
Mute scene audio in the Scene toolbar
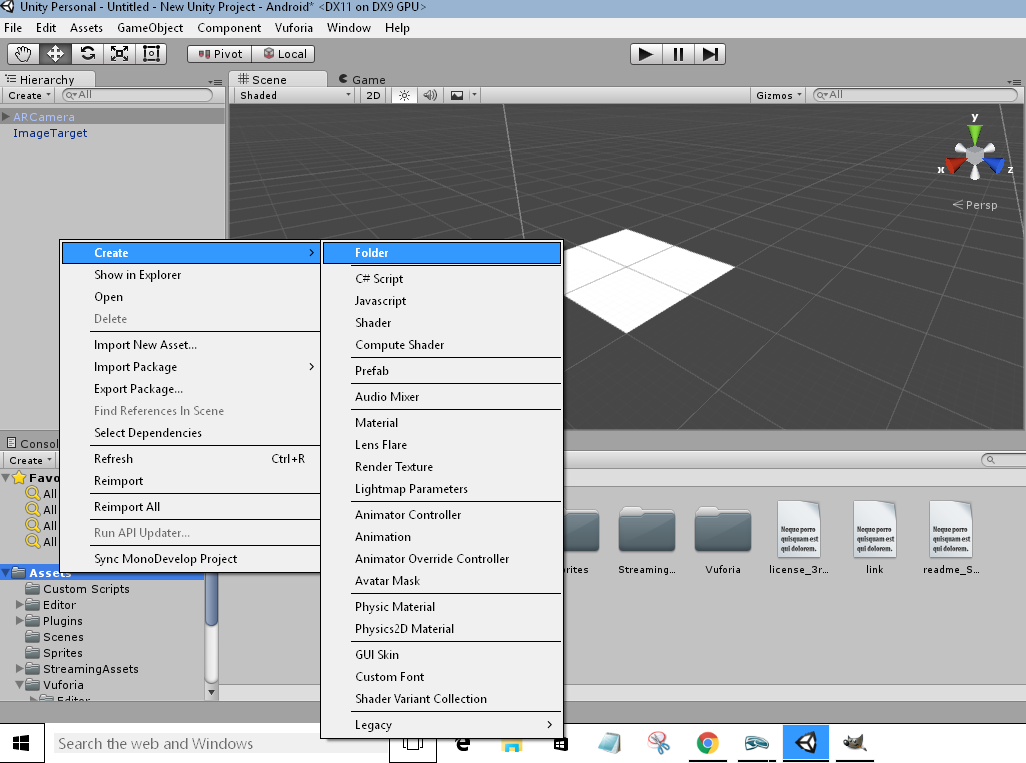point(430,94)
